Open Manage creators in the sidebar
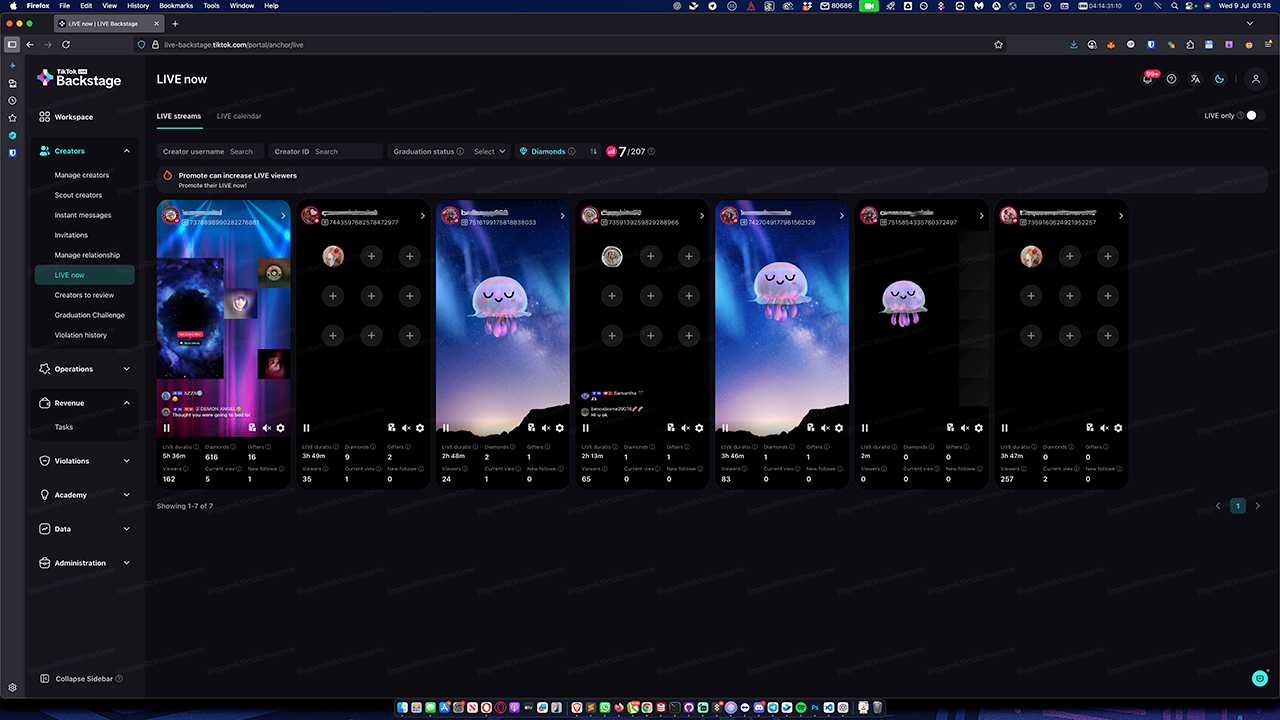1280x720 pixels. (82, 175)
